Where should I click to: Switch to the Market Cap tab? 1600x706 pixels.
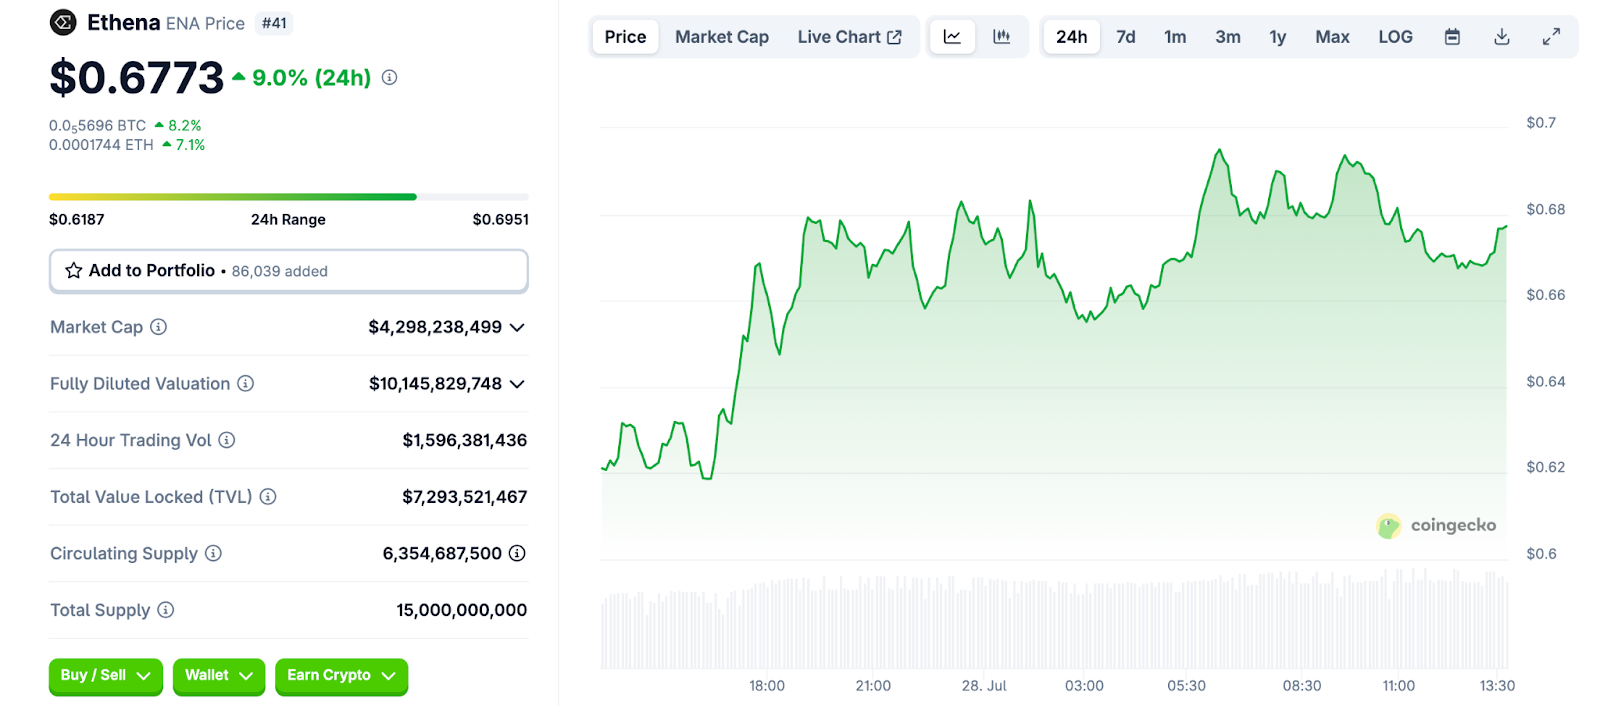click(721, 37)
